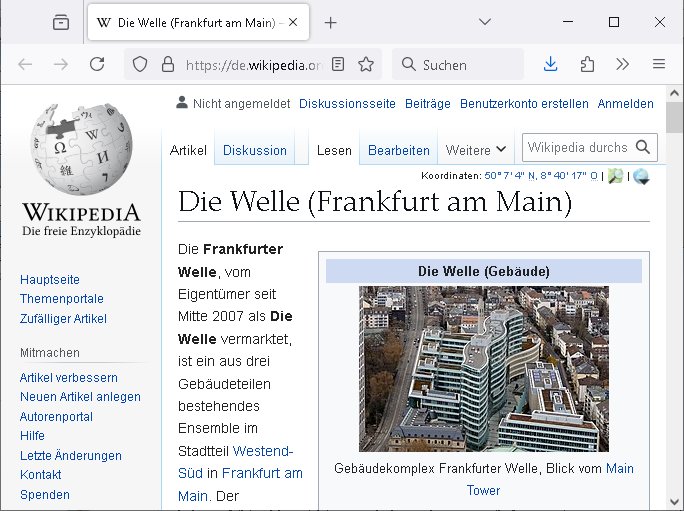
Task: Click into the Wikipedia search field
Action: pos(577,147)
